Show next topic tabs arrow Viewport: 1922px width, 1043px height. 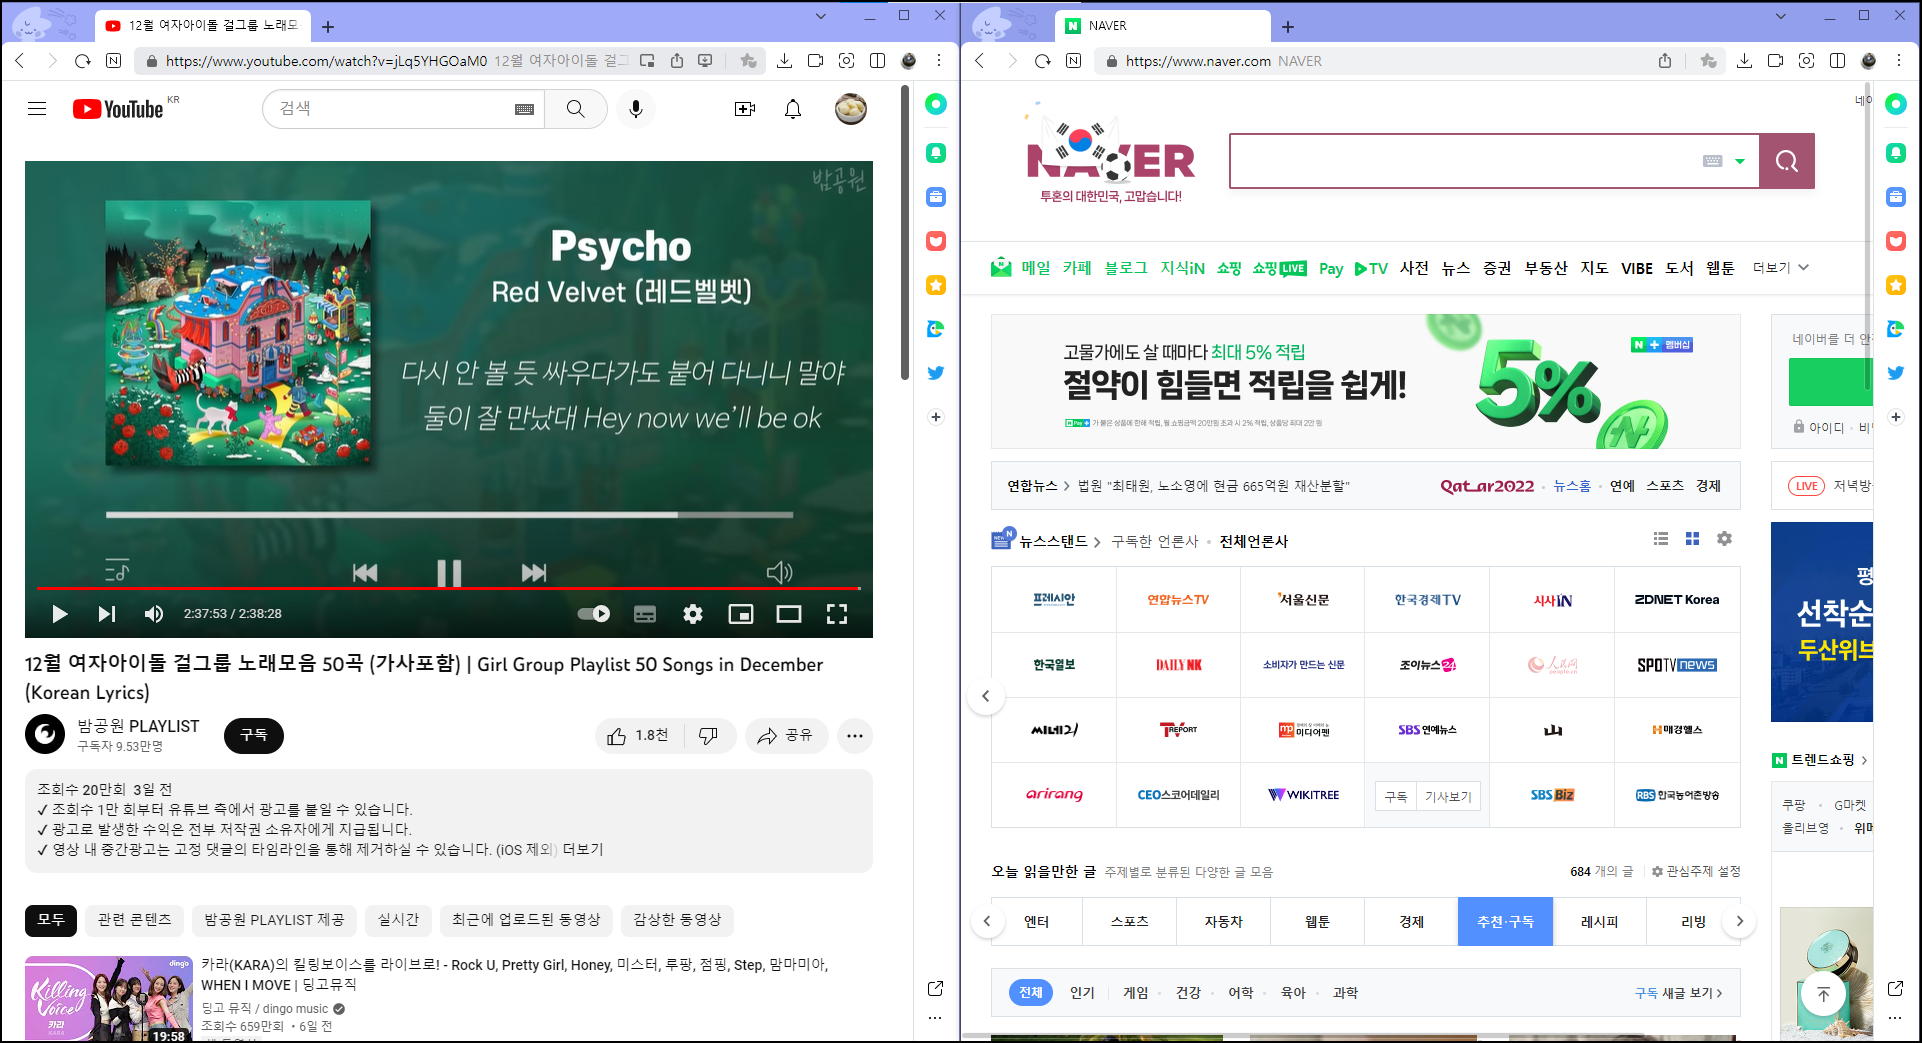1740,921
